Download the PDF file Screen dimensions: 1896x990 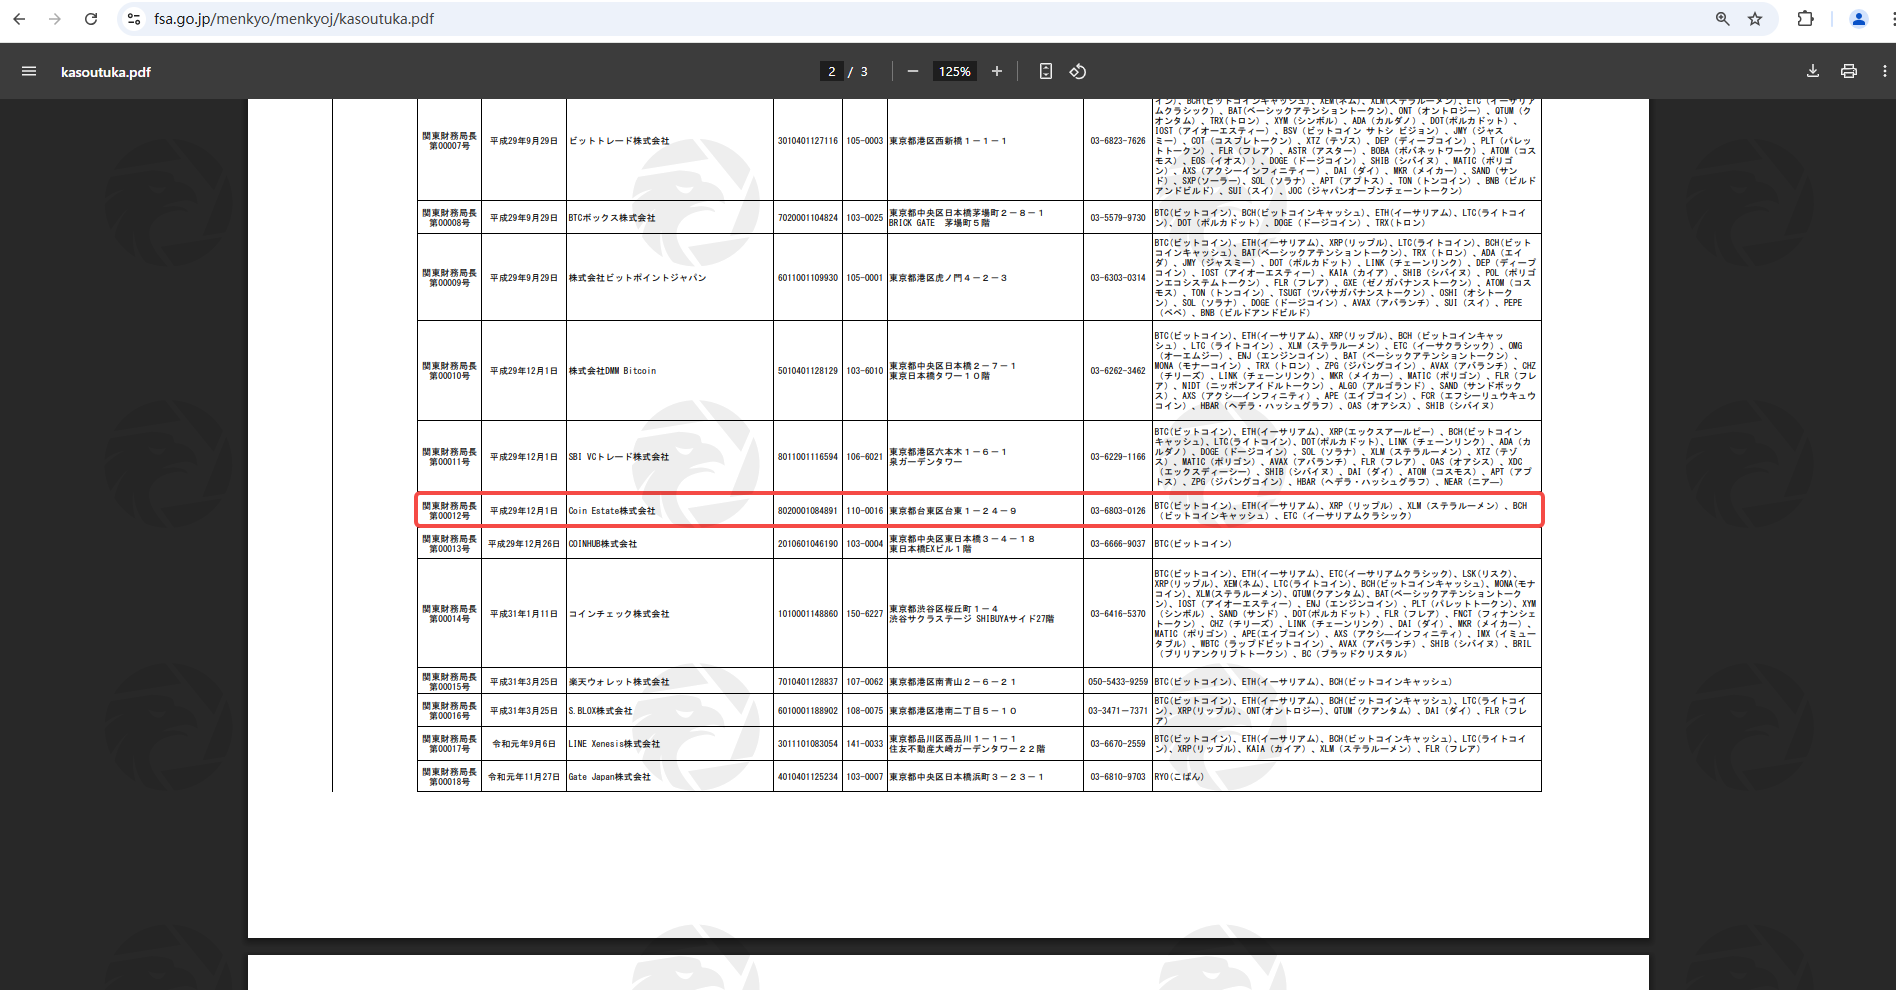coord(1813,71)
